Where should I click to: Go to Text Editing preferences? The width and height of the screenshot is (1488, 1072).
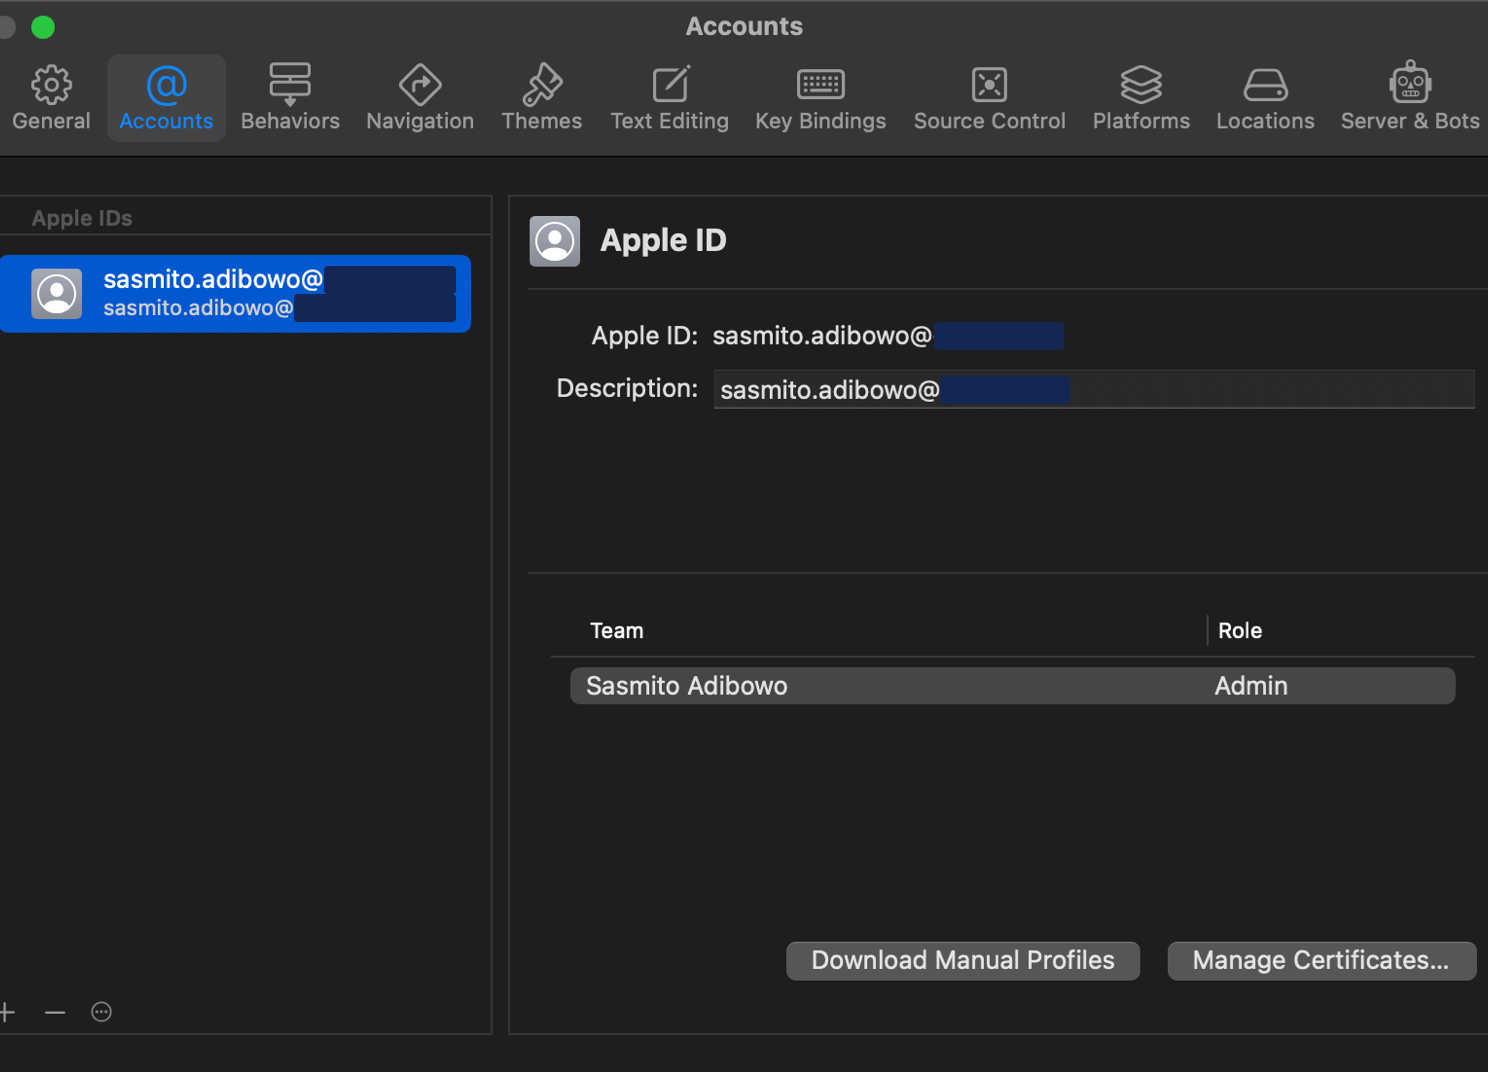(x=669, y=98)
